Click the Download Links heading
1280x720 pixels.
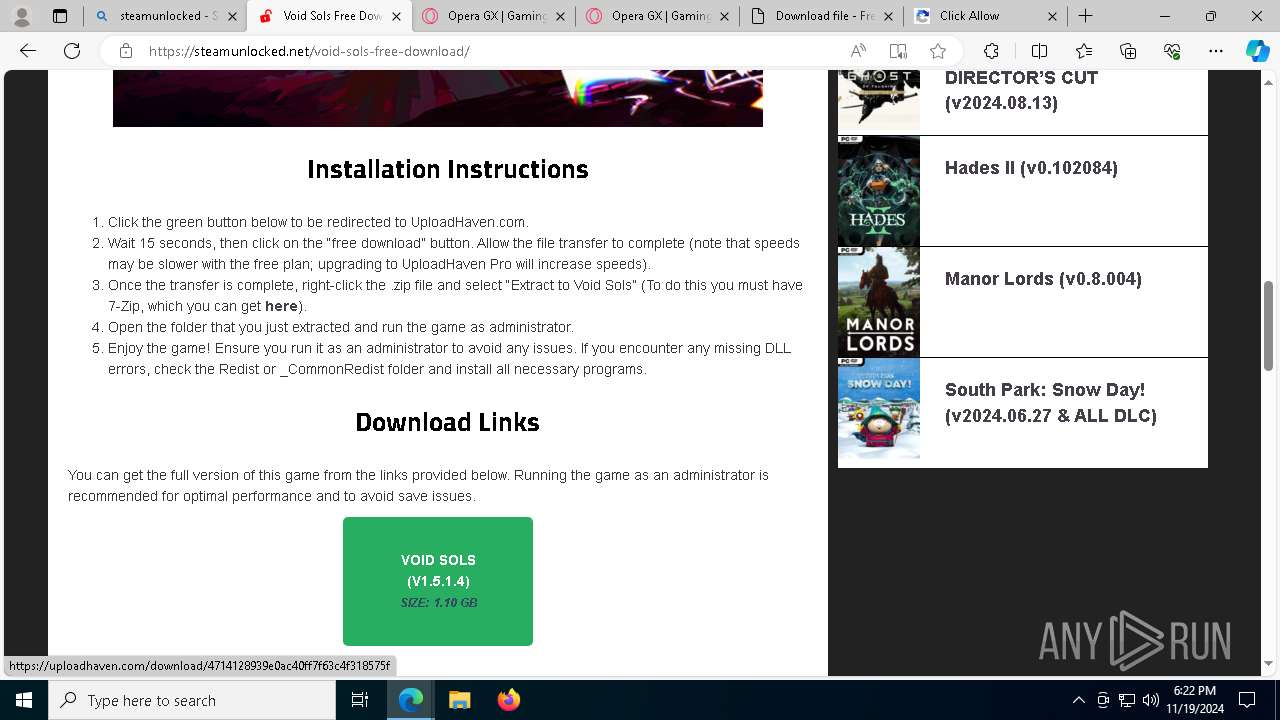(x=447, y=422)
